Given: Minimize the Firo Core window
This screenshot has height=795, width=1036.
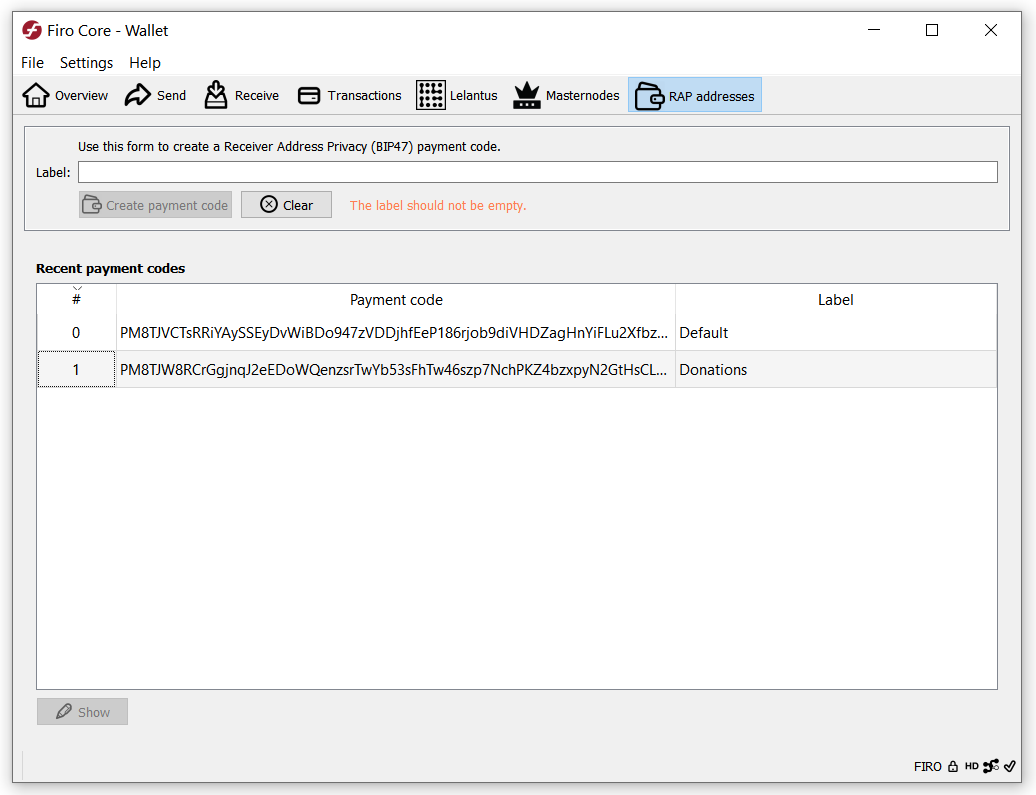Looking at the screenshot, I should click(873, 30).
